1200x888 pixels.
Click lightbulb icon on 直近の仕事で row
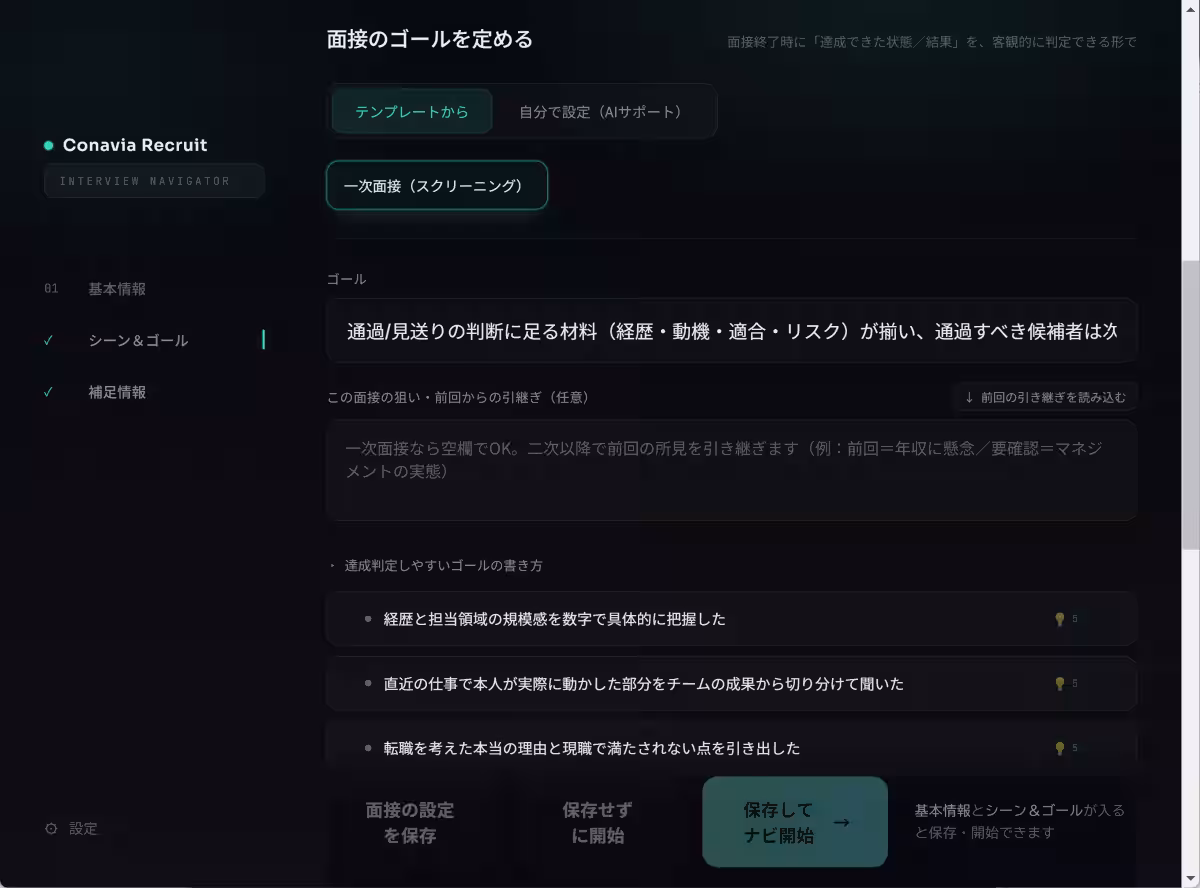[1060, 684]
